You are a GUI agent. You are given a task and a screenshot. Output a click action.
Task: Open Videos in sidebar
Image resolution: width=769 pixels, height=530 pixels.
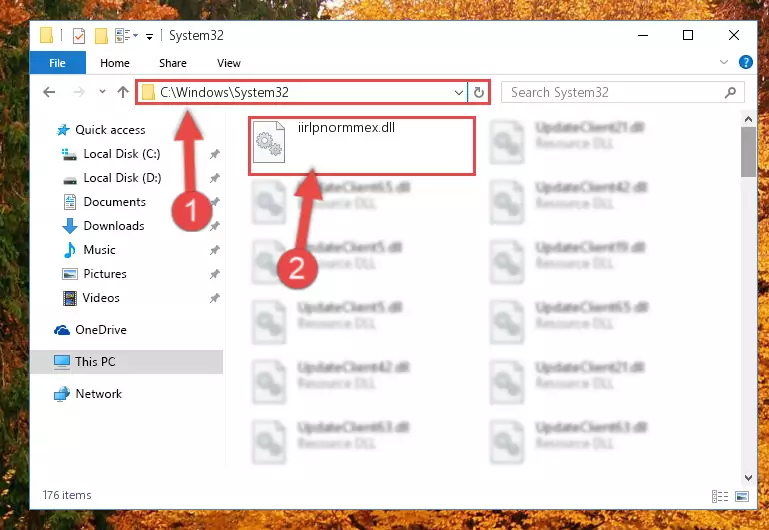(x=101, y=298)
